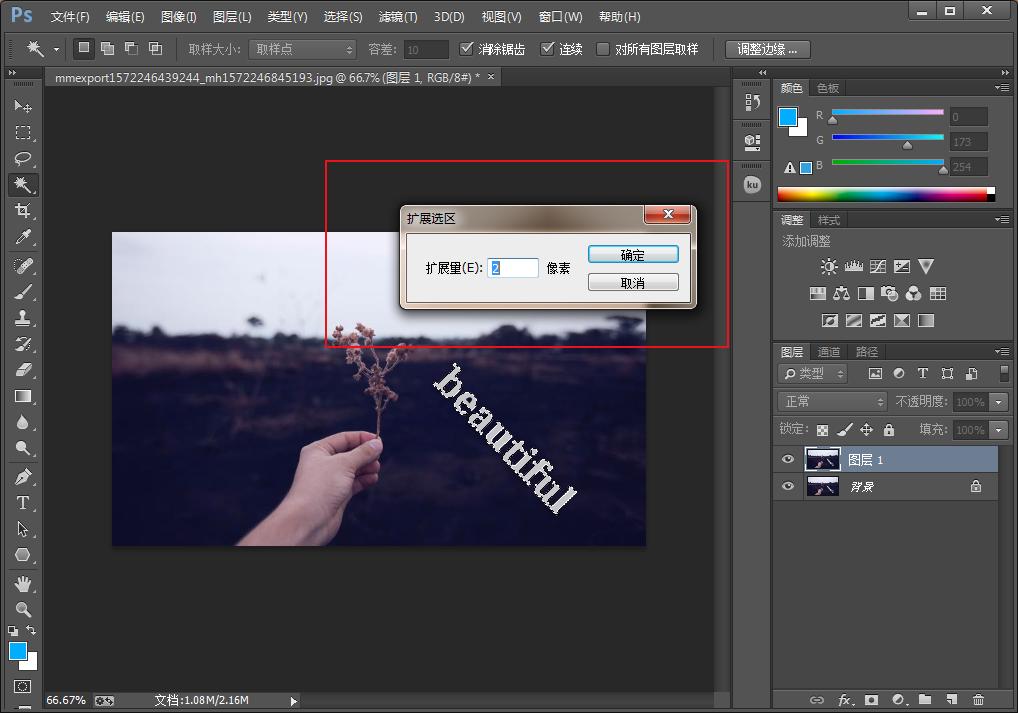Open the 滤镜(T) menu
This screenshot has width=1018, height=713.
398,17
